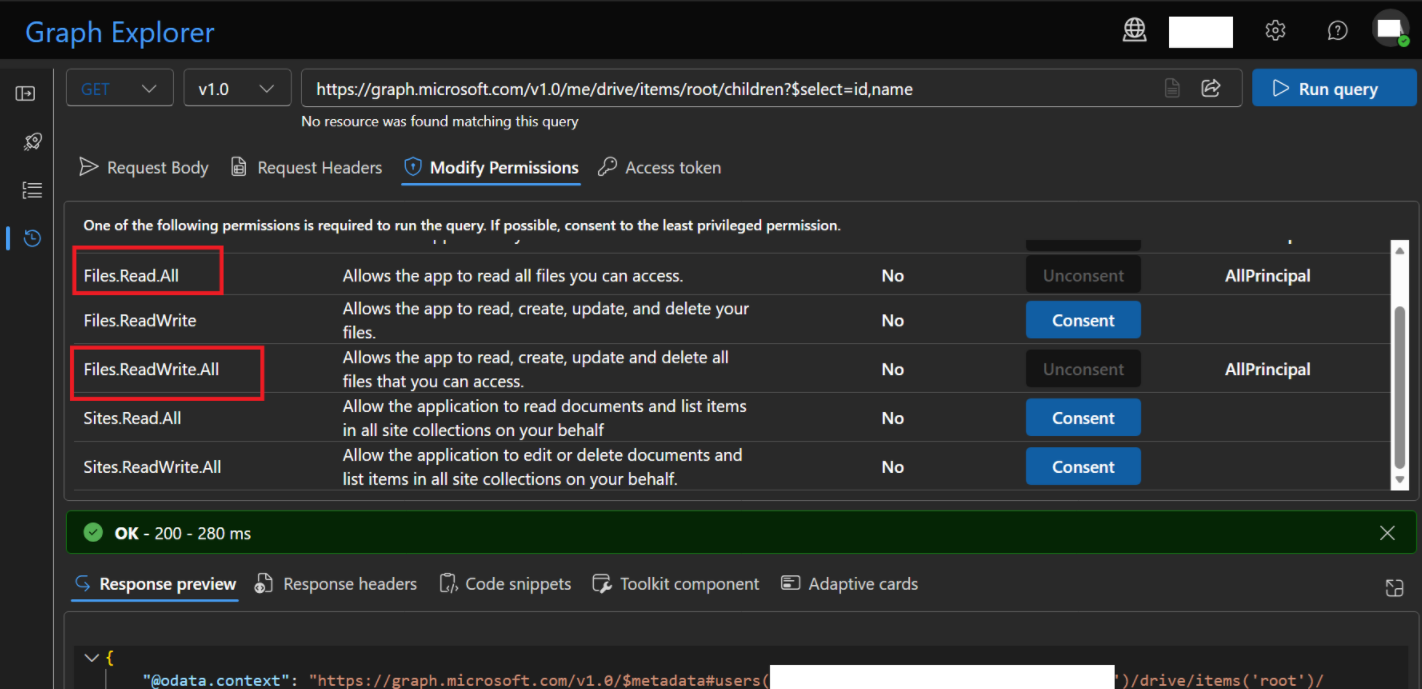Click the tenant name box in header
The height and width of the screenshot is (689, 1422).
tap(1200, 31)
